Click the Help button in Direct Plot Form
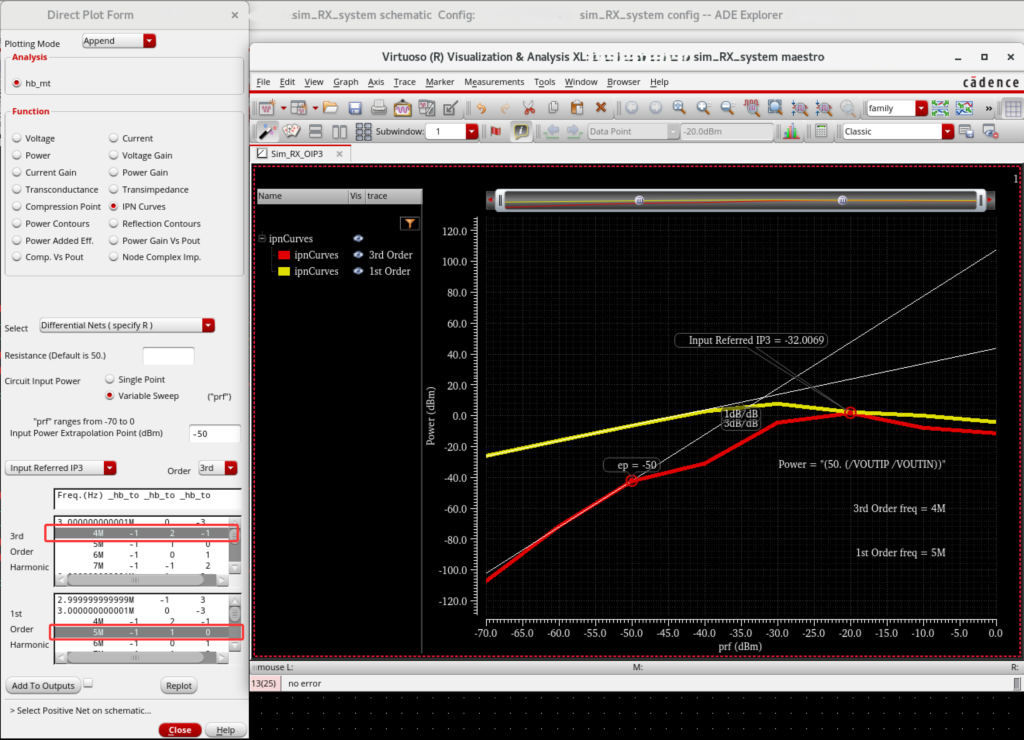The width and height of the screenshot is (1024, 740). click(225, 730)
